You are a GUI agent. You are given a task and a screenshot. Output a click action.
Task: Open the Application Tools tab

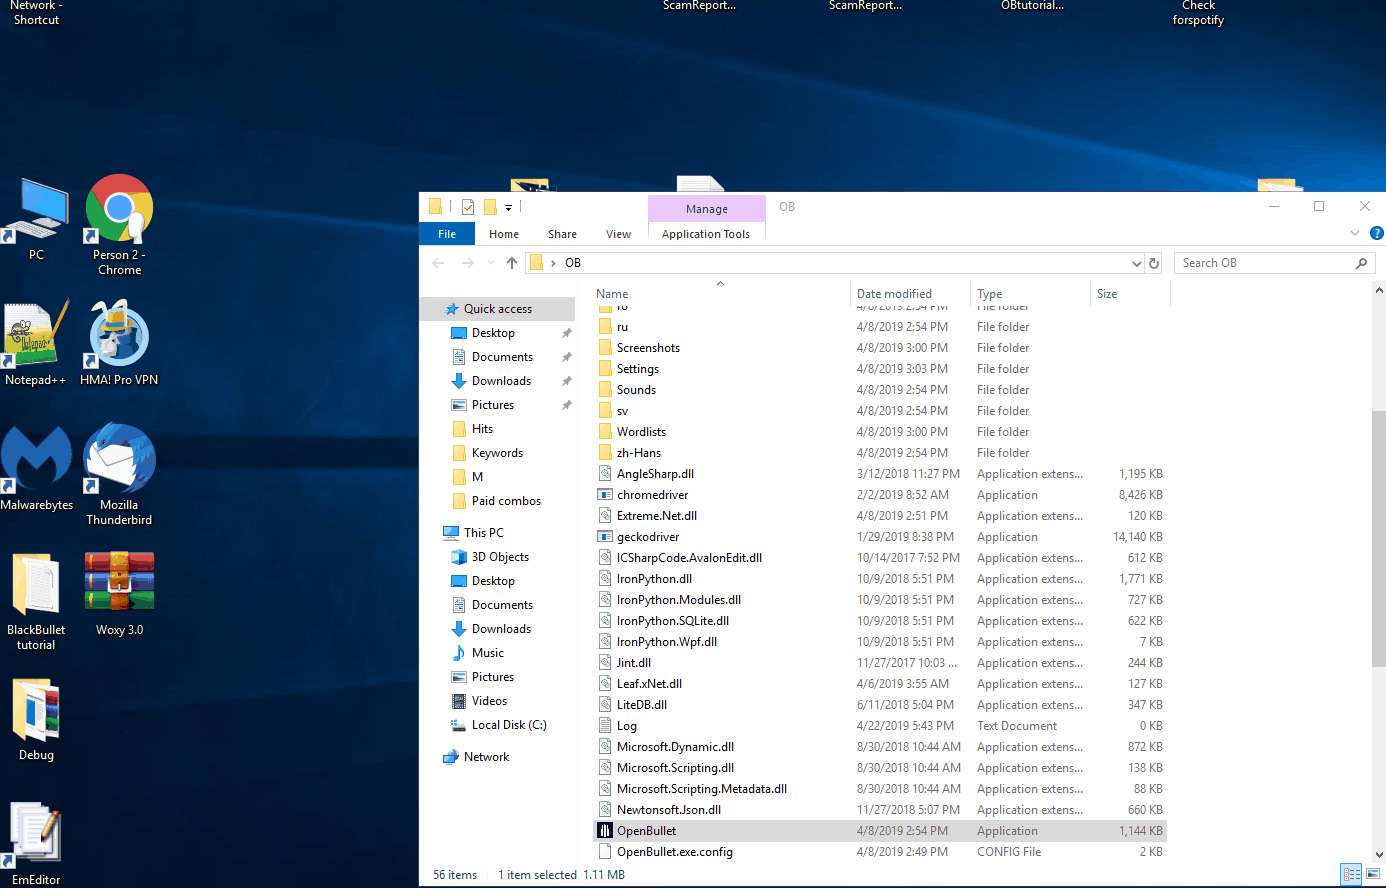[706, 234]
